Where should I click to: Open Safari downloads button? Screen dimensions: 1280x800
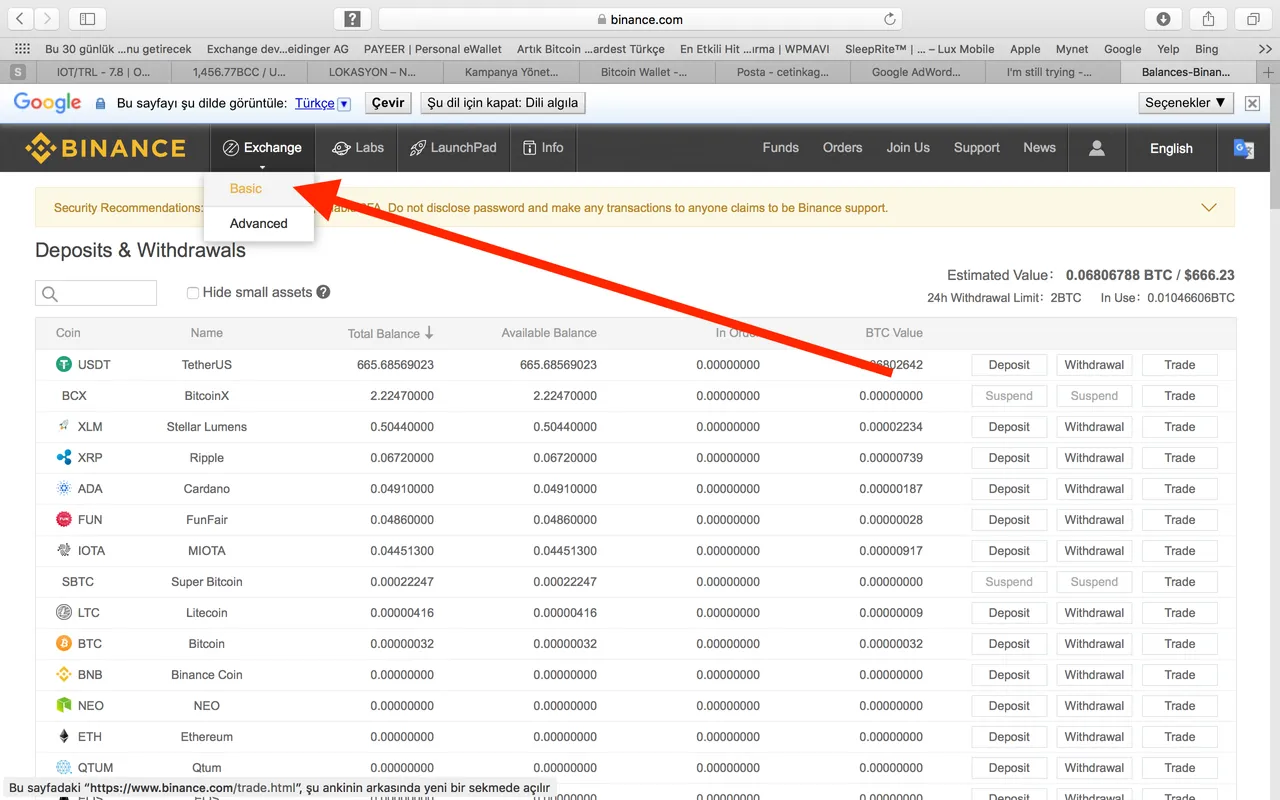1164,19
